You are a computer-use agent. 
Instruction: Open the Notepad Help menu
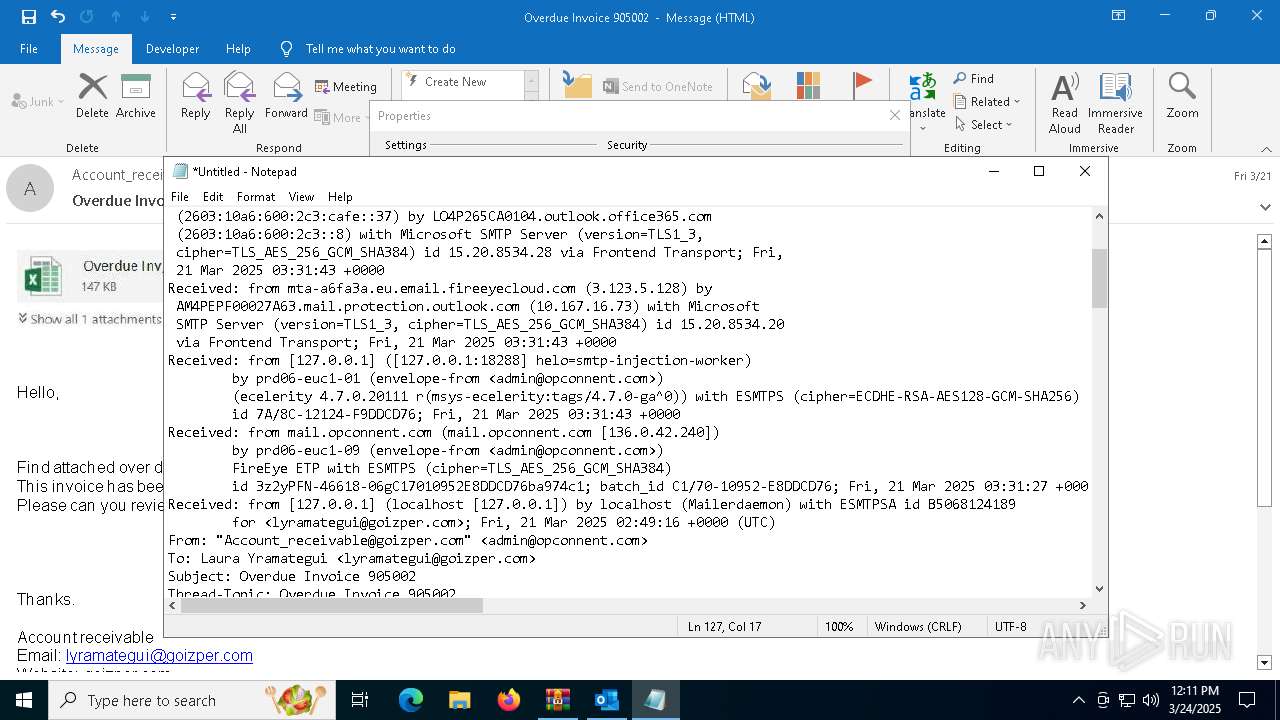click(340, 197)
